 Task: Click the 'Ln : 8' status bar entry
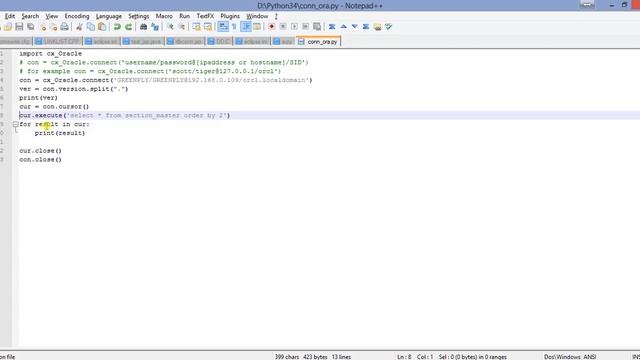(x=404, y=357)
